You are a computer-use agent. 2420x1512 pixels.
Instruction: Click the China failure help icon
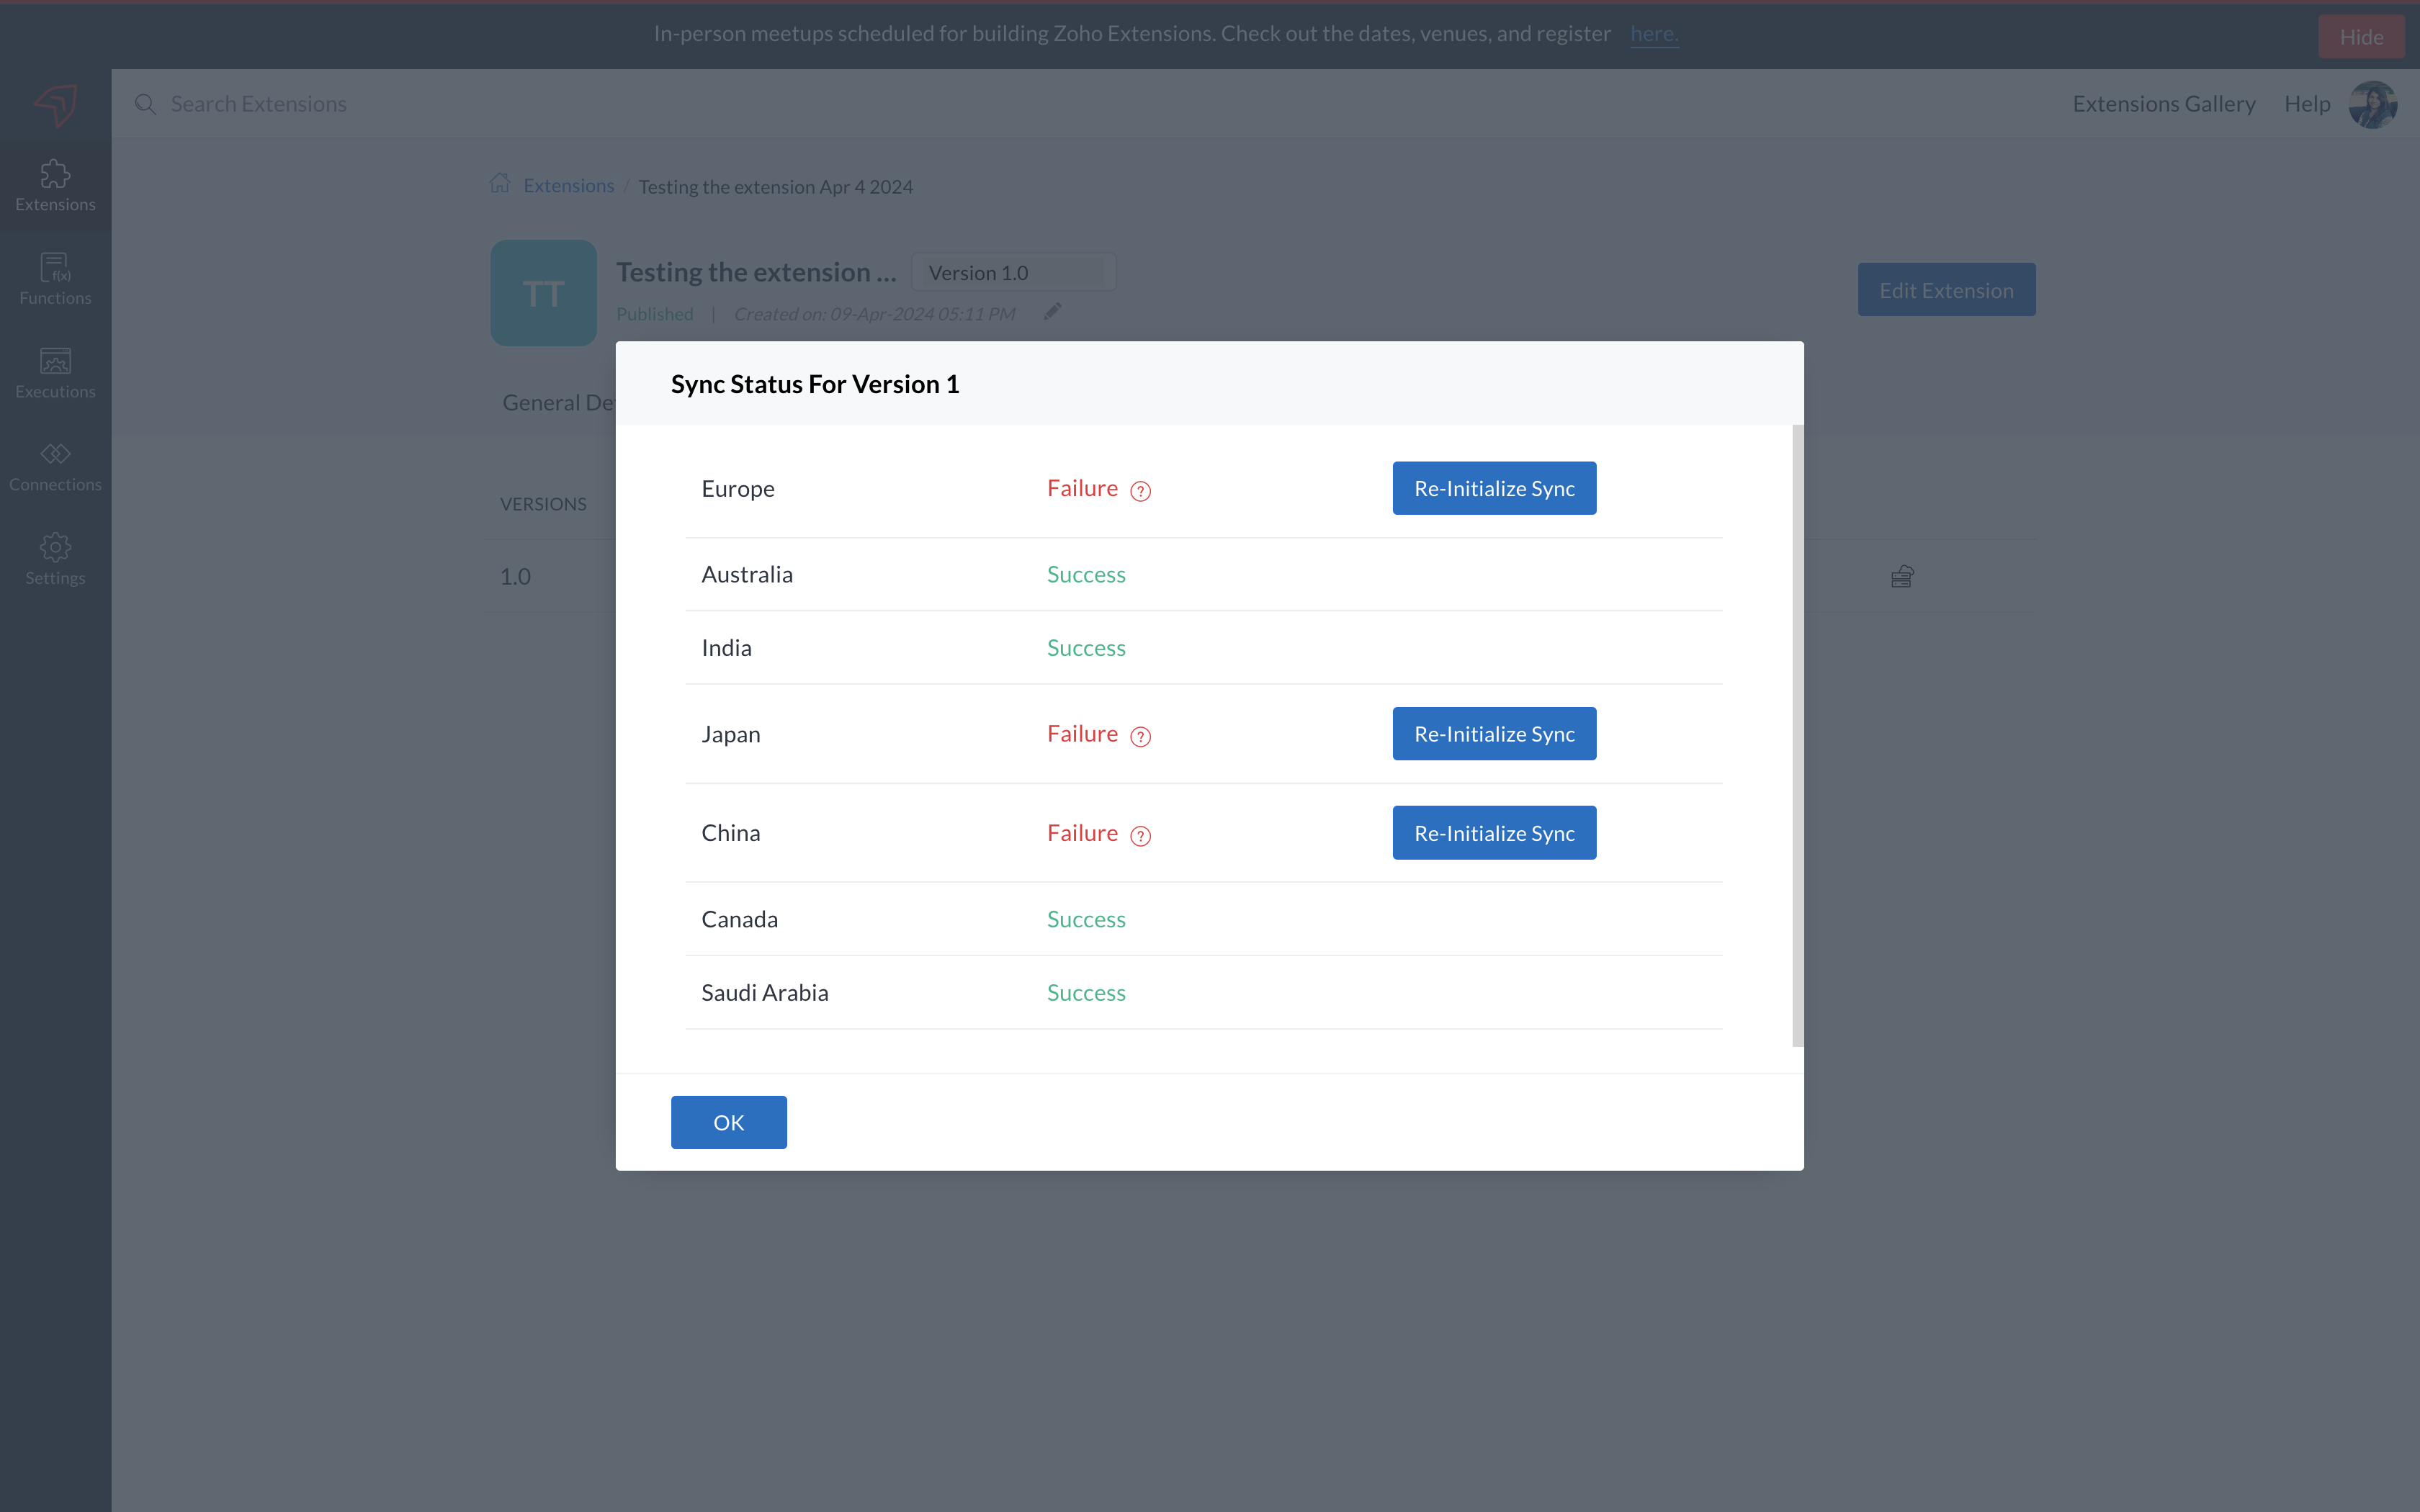click(x=1140, y=836)
